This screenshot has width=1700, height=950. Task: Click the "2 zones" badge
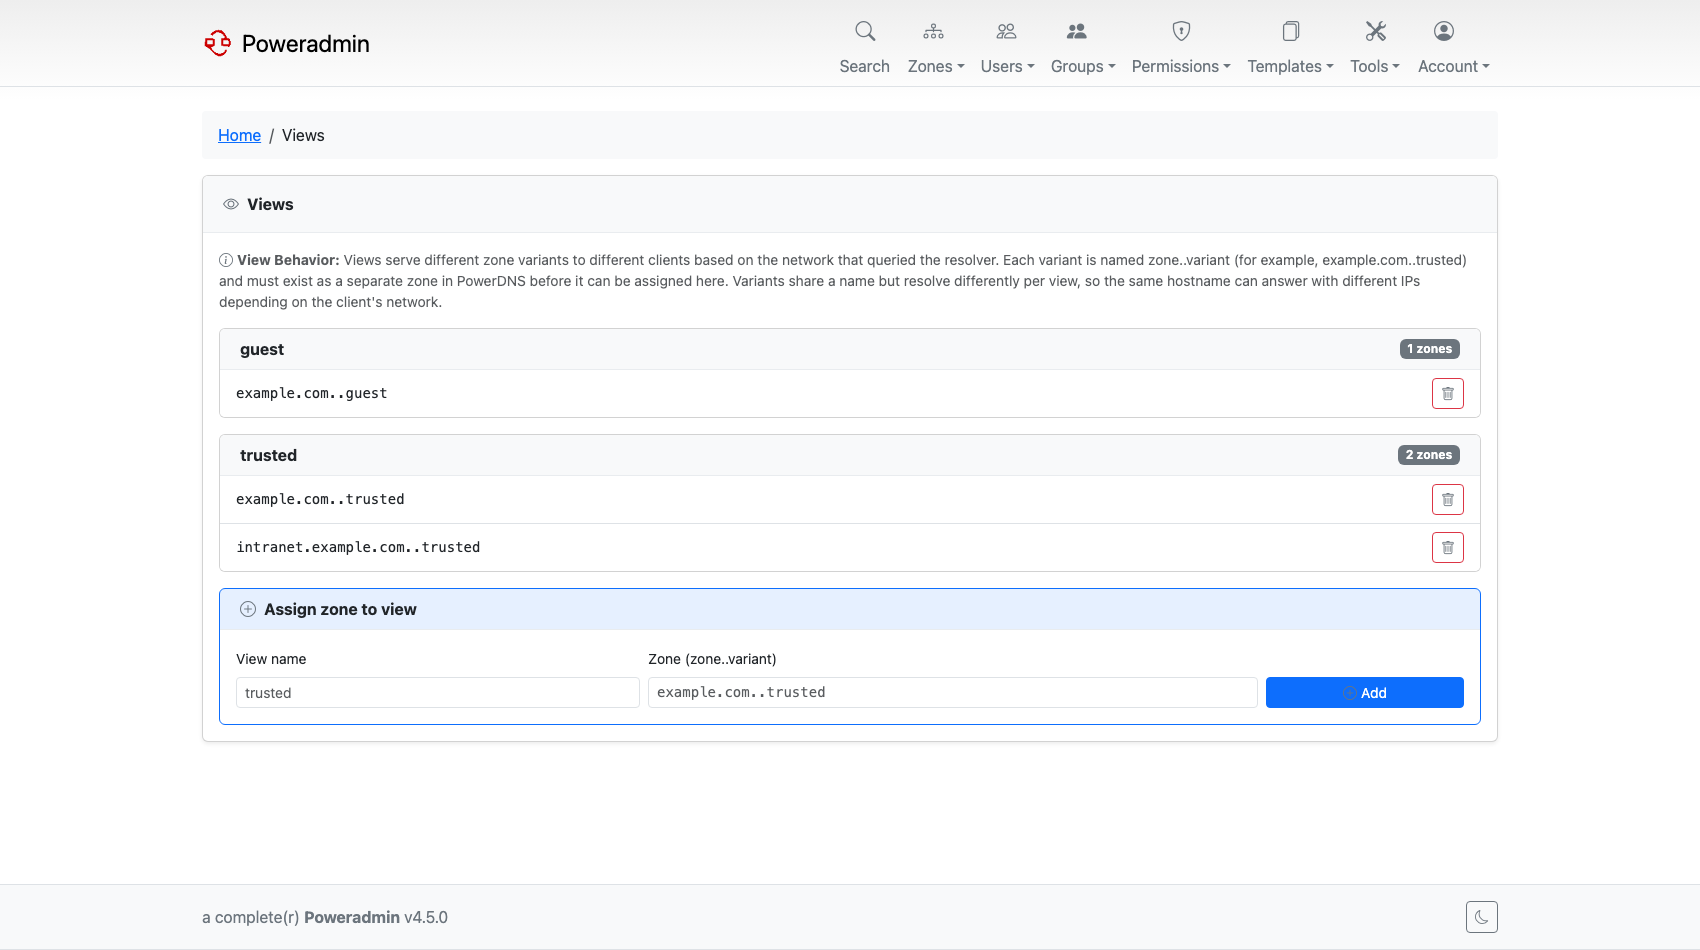(x=1428, y=455)
